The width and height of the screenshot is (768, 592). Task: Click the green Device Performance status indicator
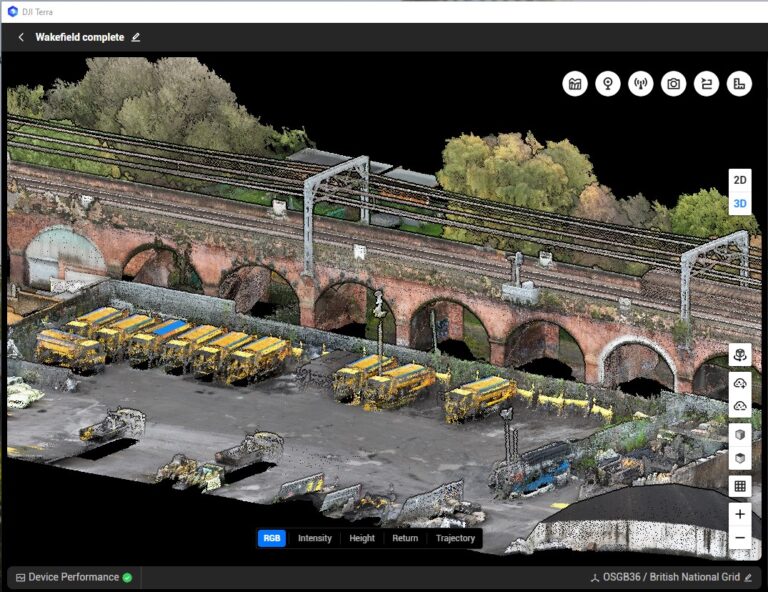pyautogui.click(x=127, y=578)
